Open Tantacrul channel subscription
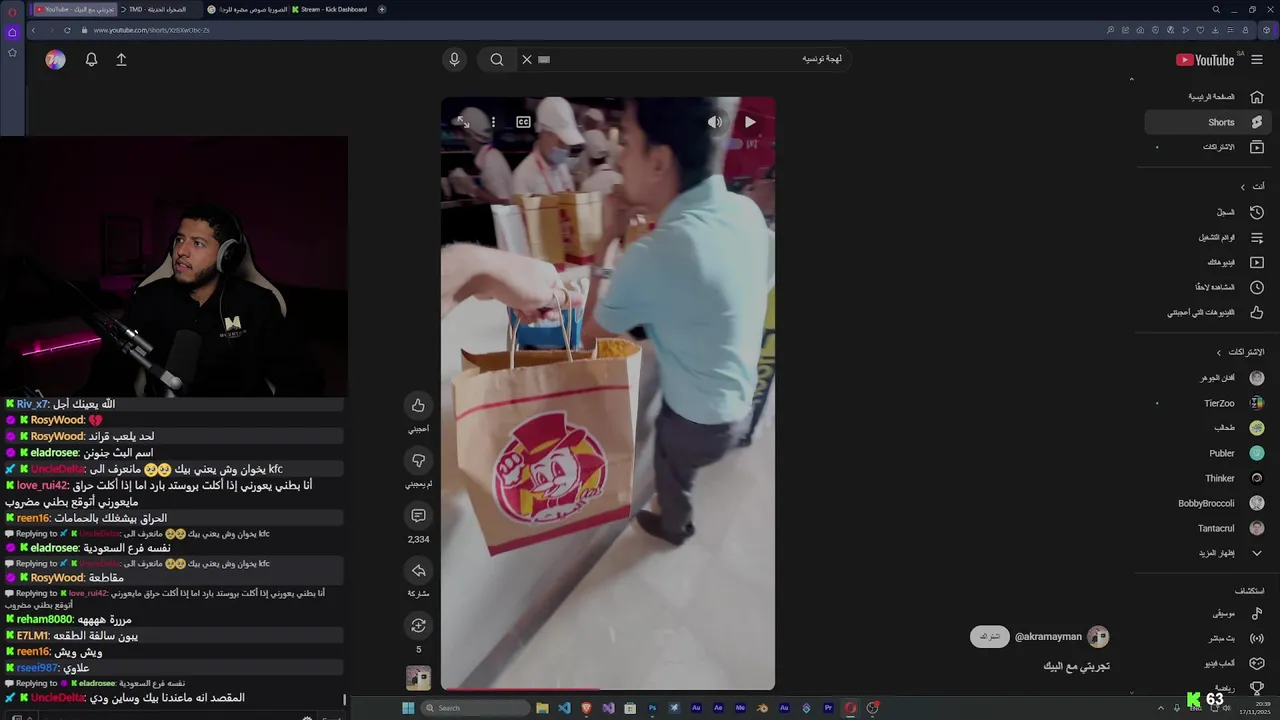The width and height of the screenshot is (1280, 720). point(1207,528)
